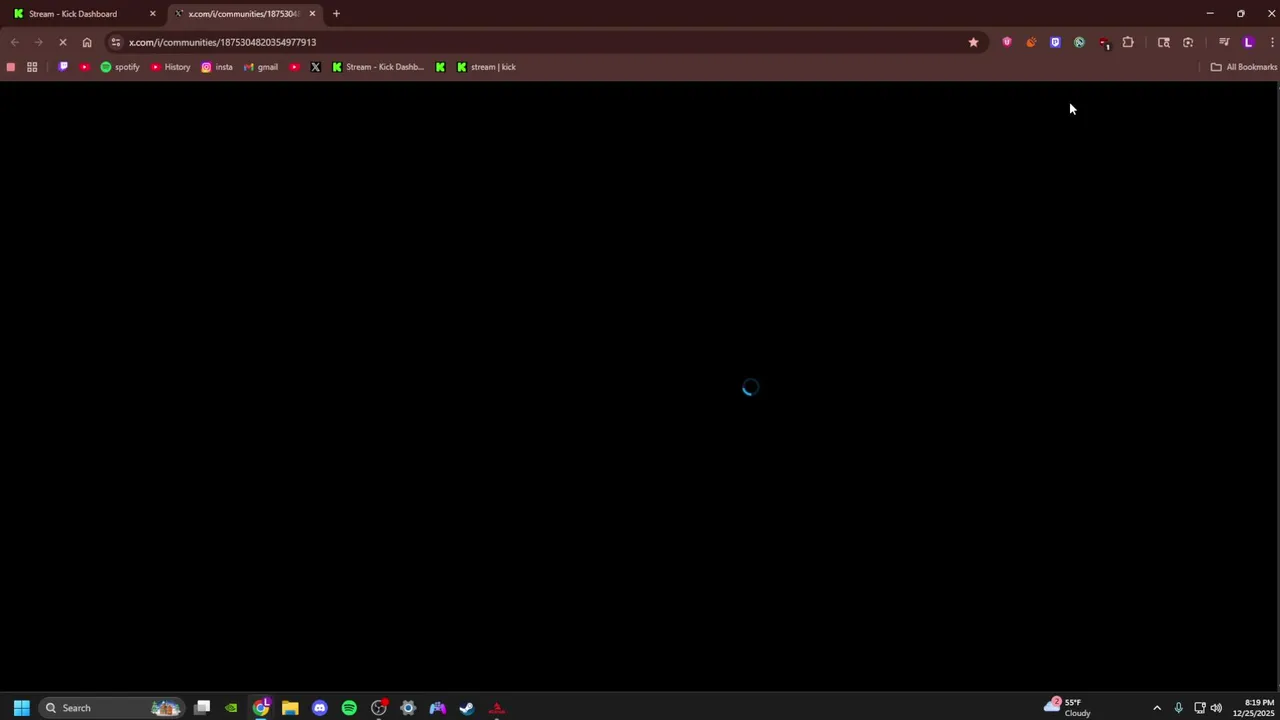Go to the browser home page
1280x720 pixels.
point(87,42)
